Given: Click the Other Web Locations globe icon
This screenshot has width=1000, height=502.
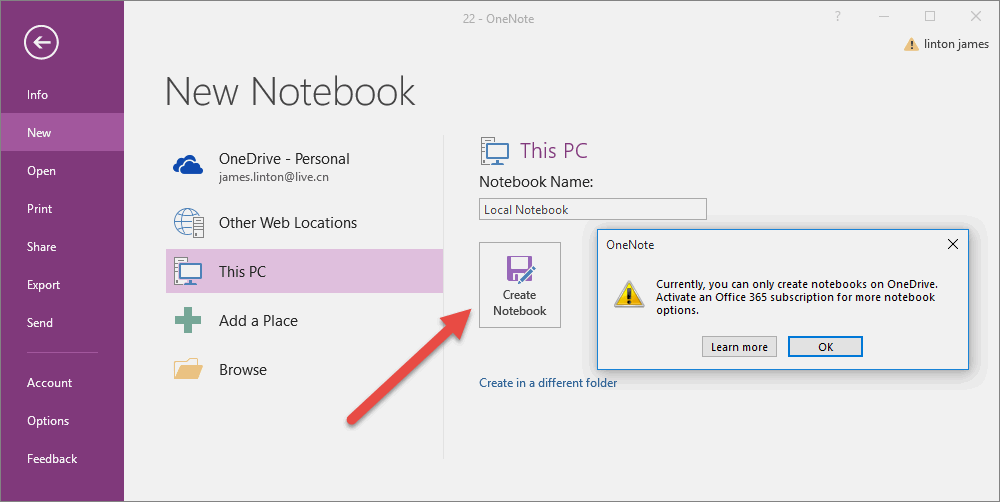Looking at the screenshot, I should (189, 222).
